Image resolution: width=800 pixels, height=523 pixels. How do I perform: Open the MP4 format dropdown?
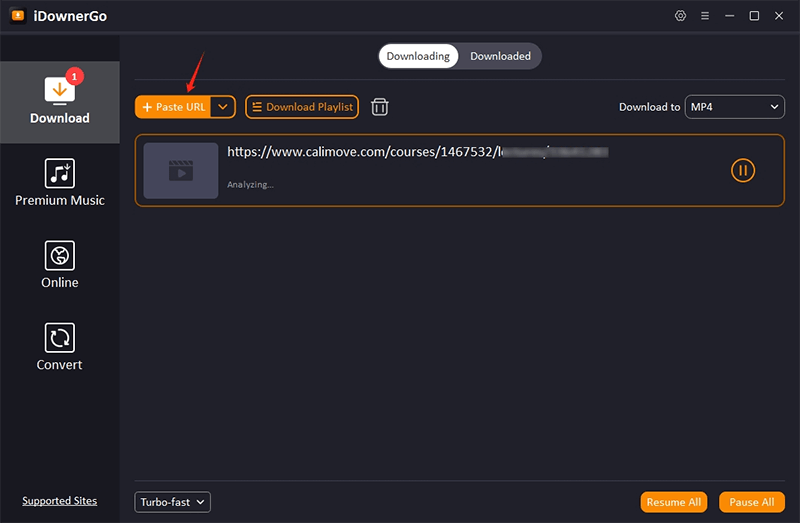click(x=734, y=107)
